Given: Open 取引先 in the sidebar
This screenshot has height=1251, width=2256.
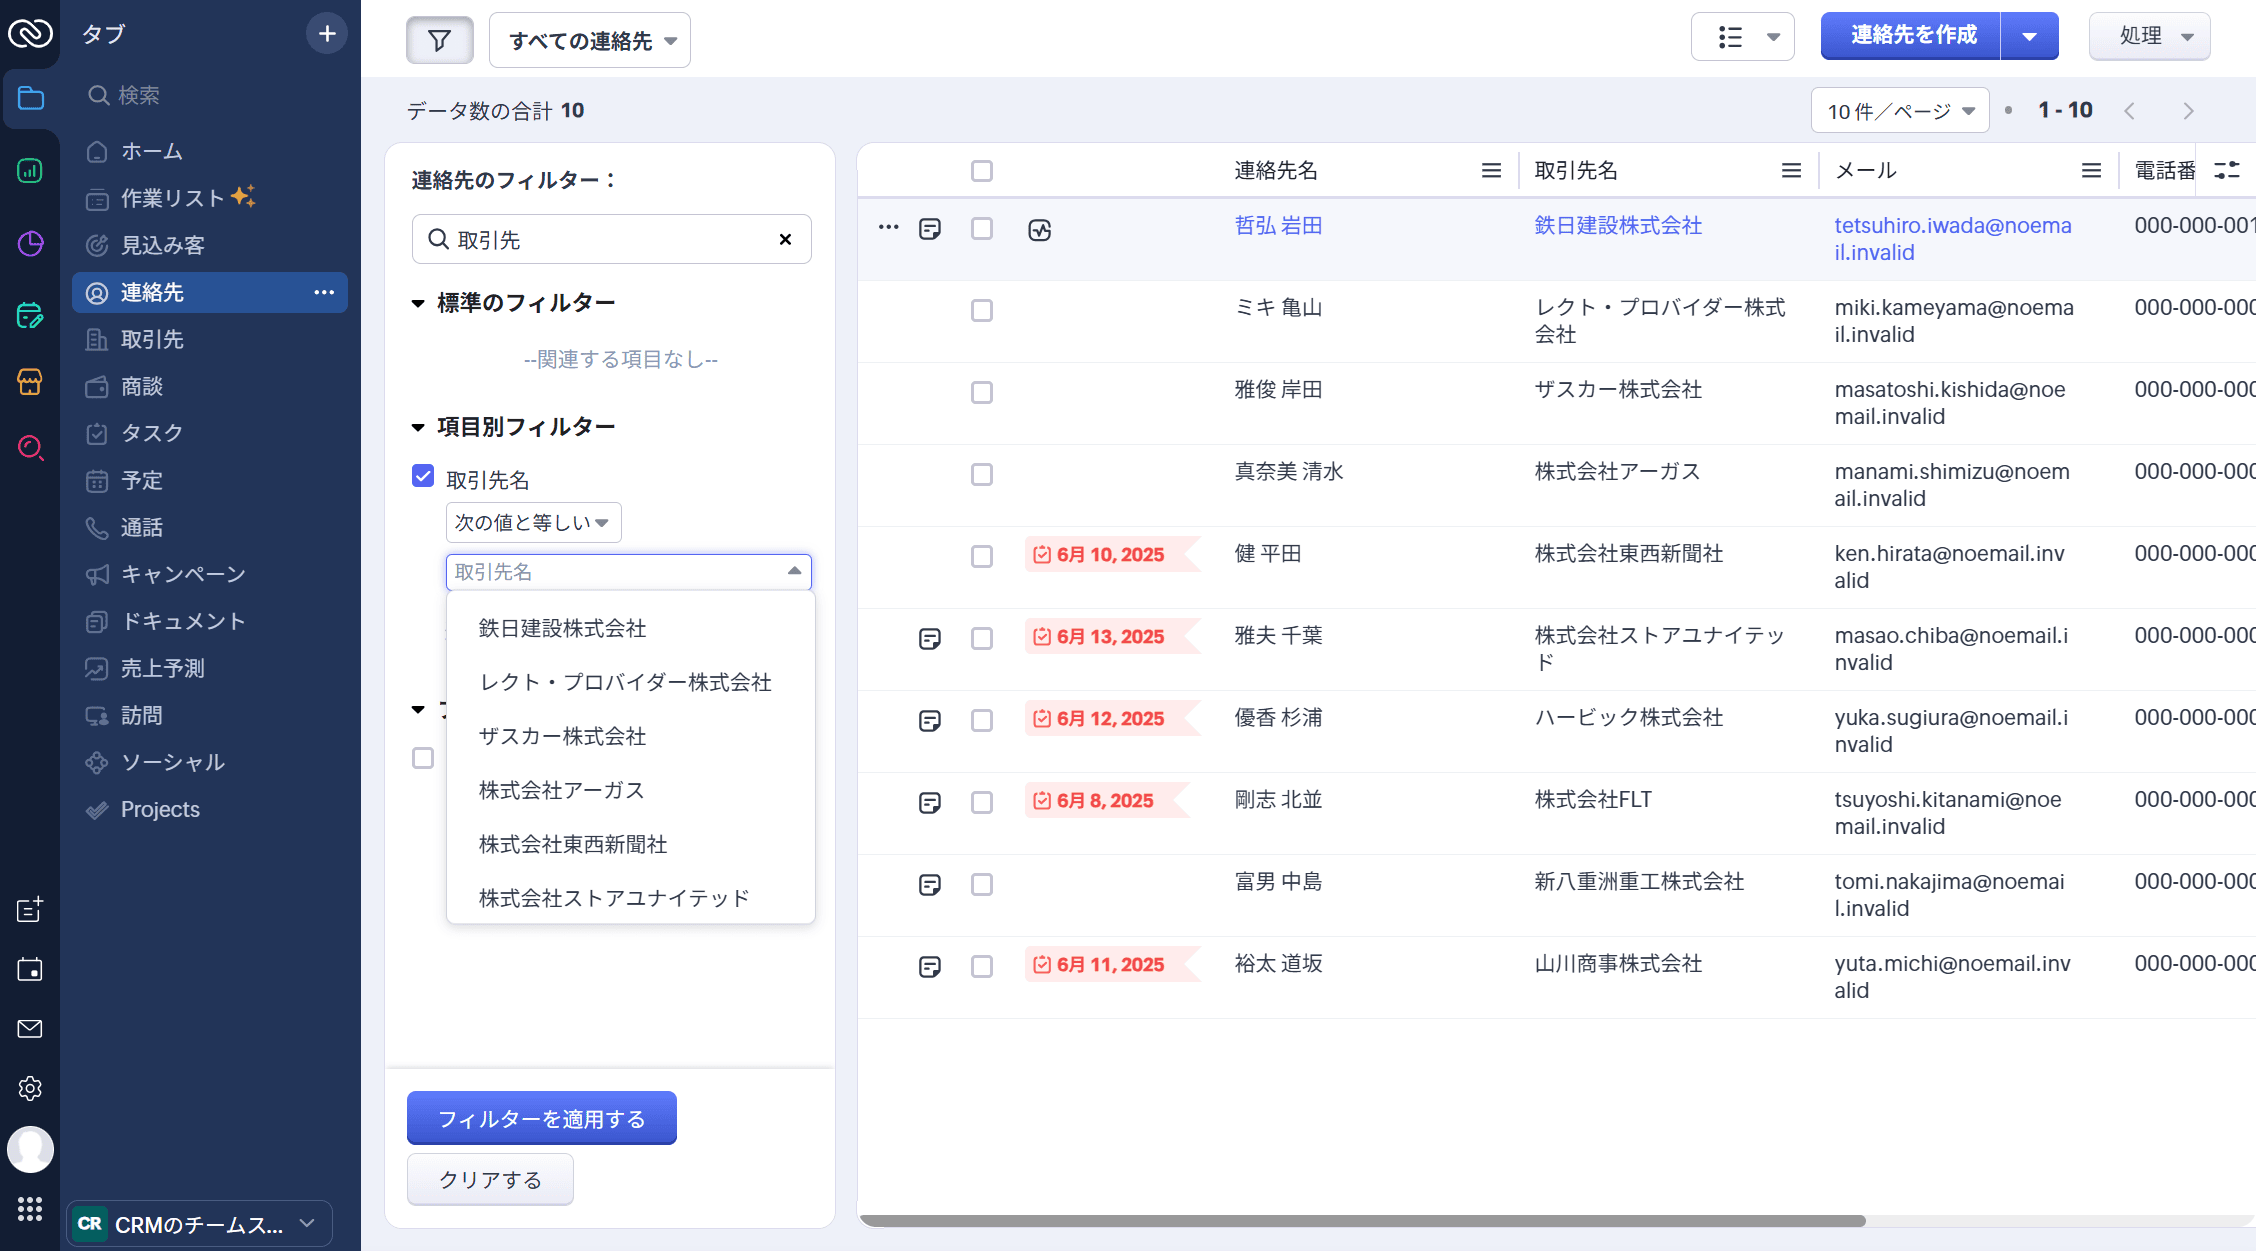Looking at the screenshot, I should point(152,340).
